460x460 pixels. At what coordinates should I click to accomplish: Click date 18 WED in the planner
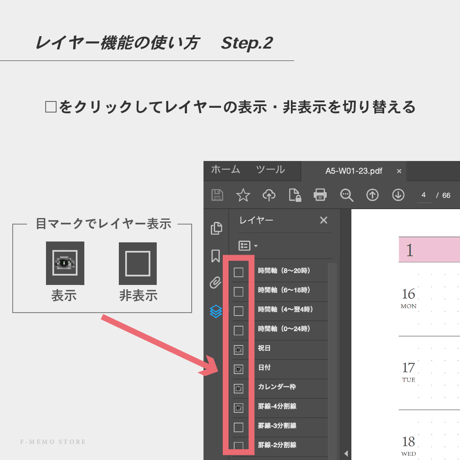click(x=409, y=446)
